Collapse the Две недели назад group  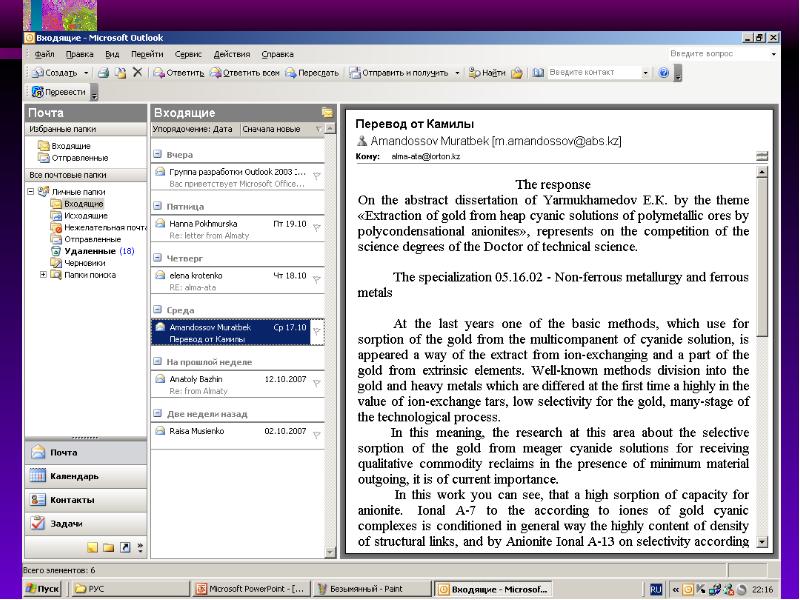click(x=158, y=413)
